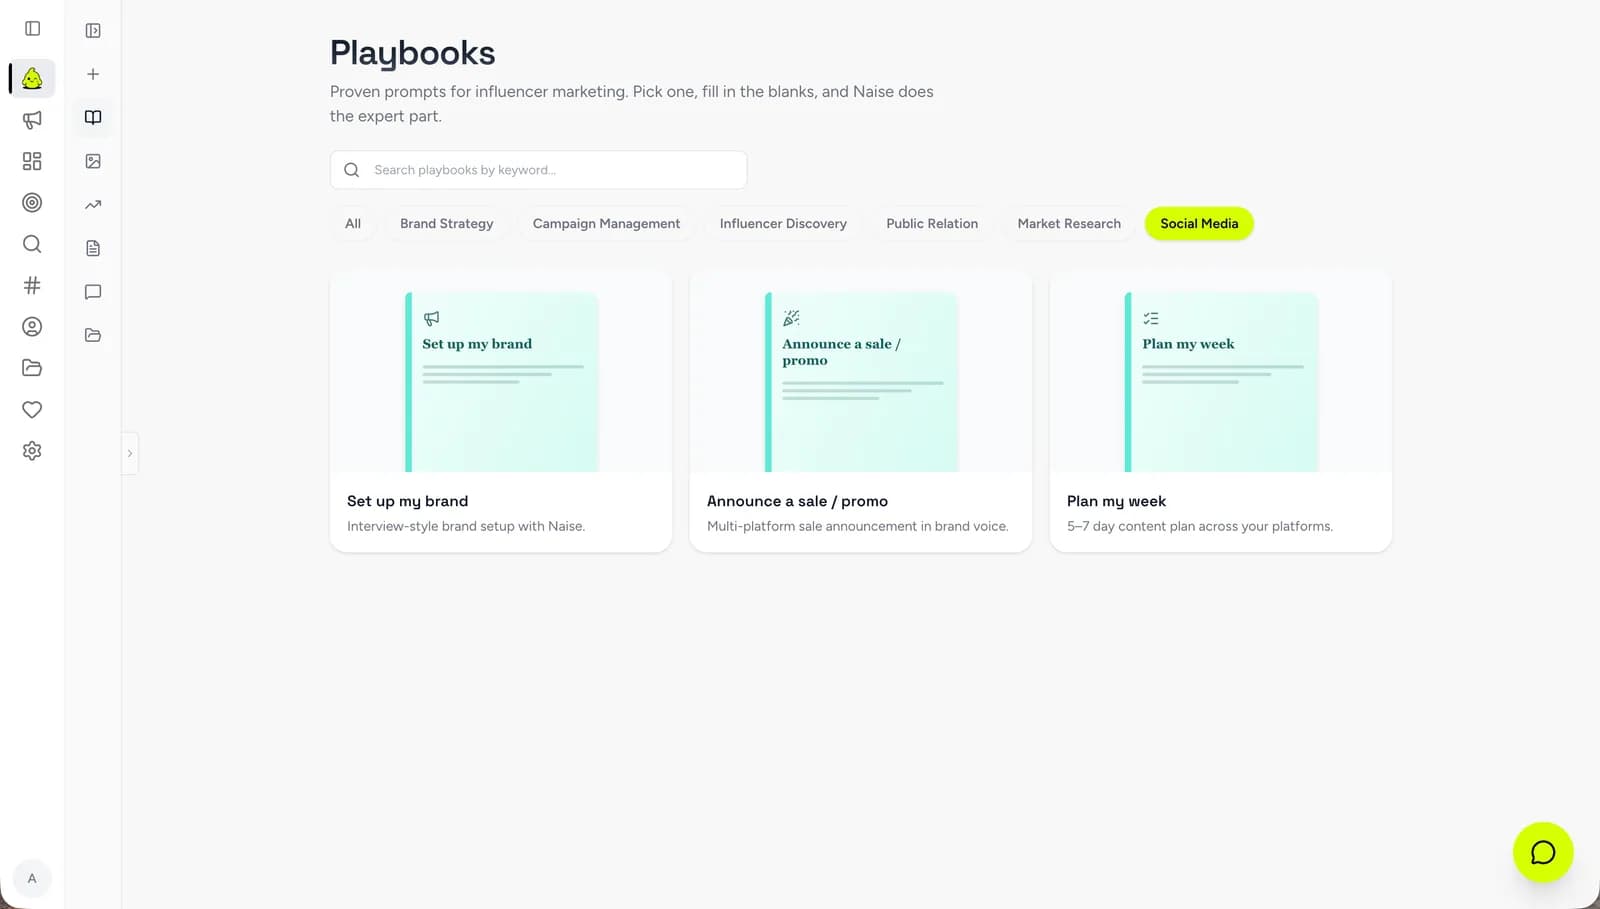Open the hashtag icon in sidebar
Screen dimensions: 1600x909
click(x=32, y=285)
